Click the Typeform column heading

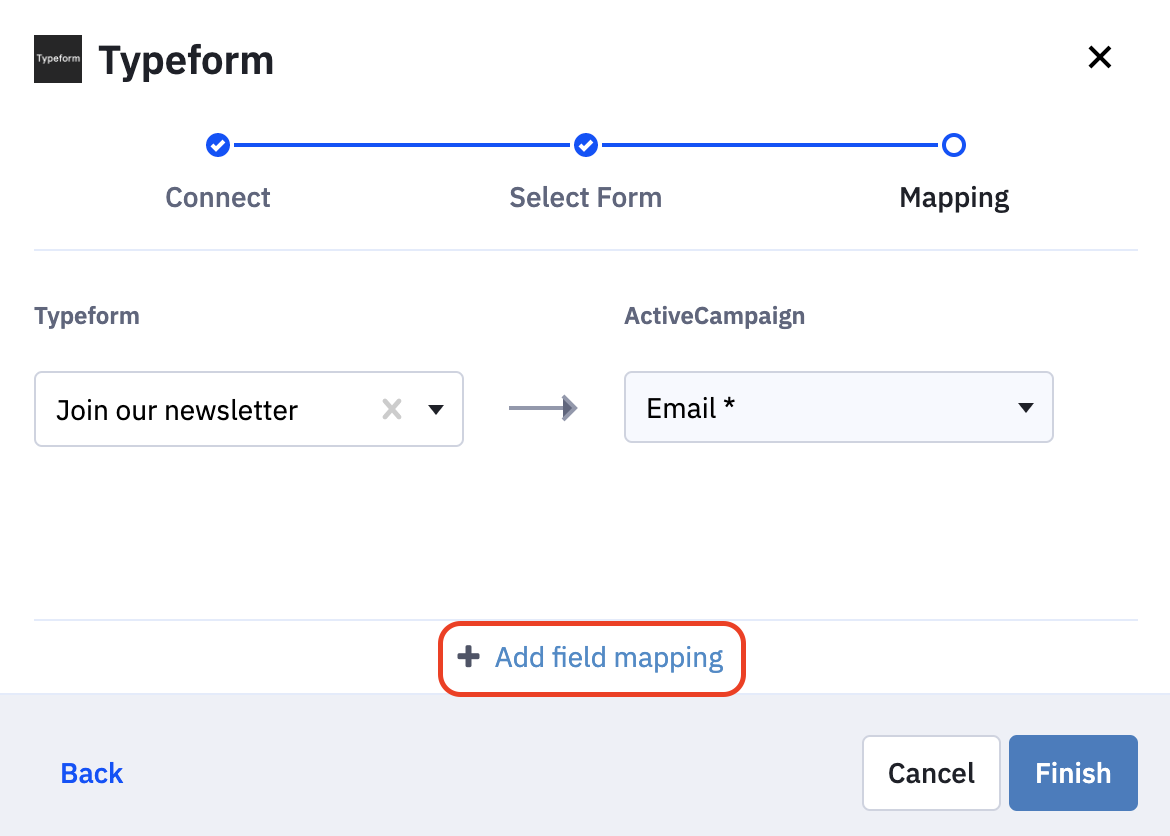tap(87, 316)
